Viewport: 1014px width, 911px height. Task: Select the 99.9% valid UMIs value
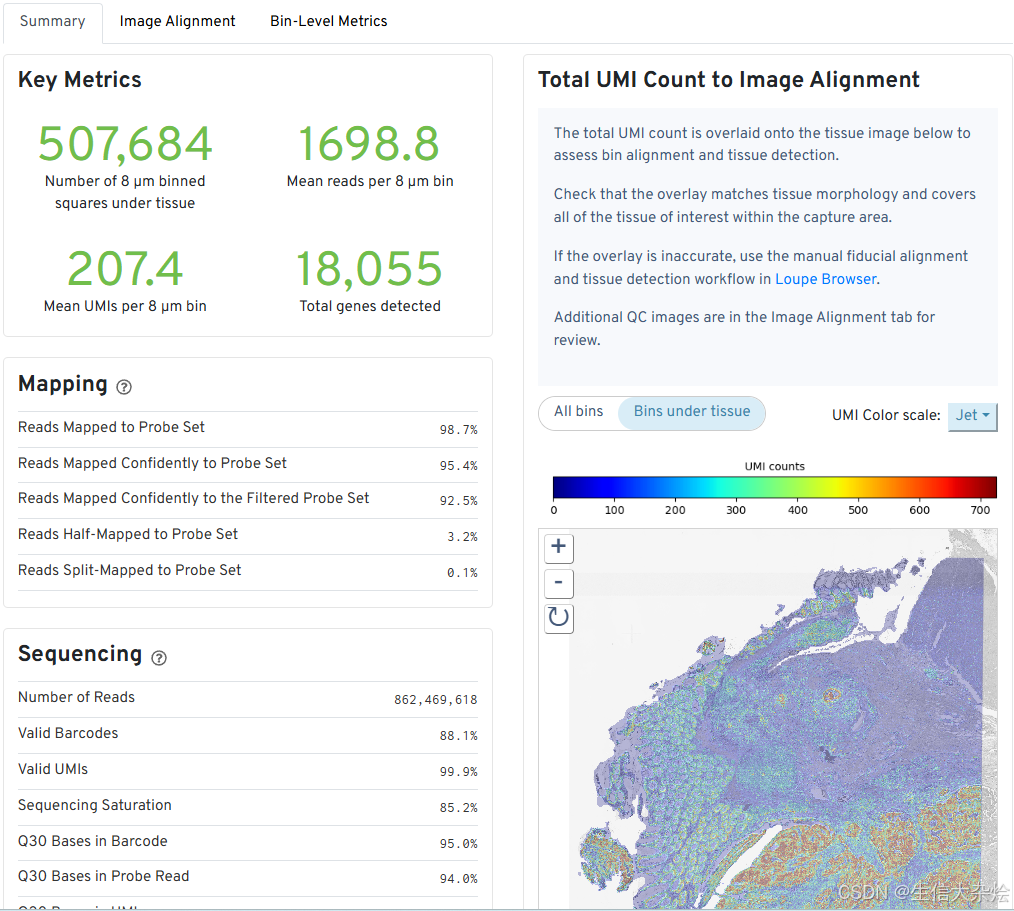(458, 772)
